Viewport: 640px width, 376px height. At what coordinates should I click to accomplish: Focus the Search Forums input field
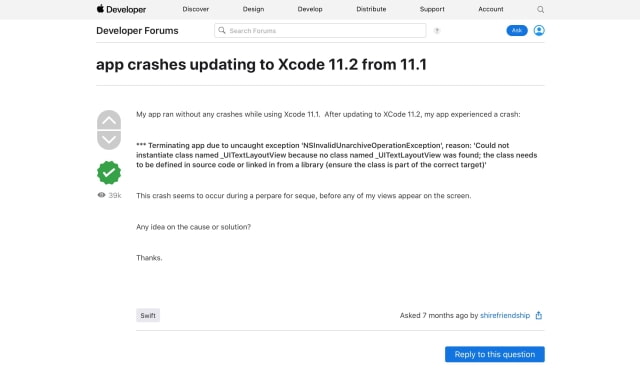click(x=320, y=31)
